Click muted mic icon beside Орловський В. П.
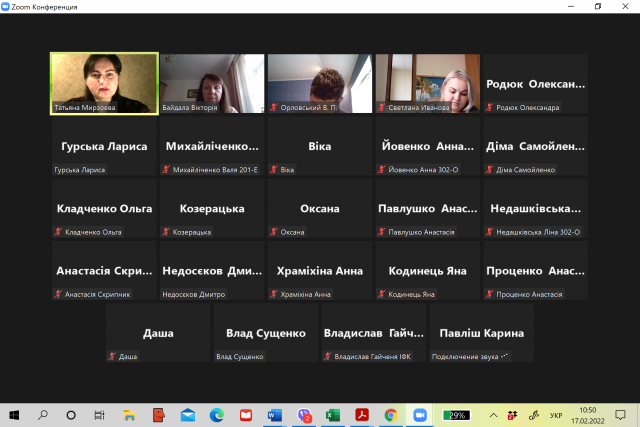Image resolution: width=640 pixels, height=427 pixels. 274,107
